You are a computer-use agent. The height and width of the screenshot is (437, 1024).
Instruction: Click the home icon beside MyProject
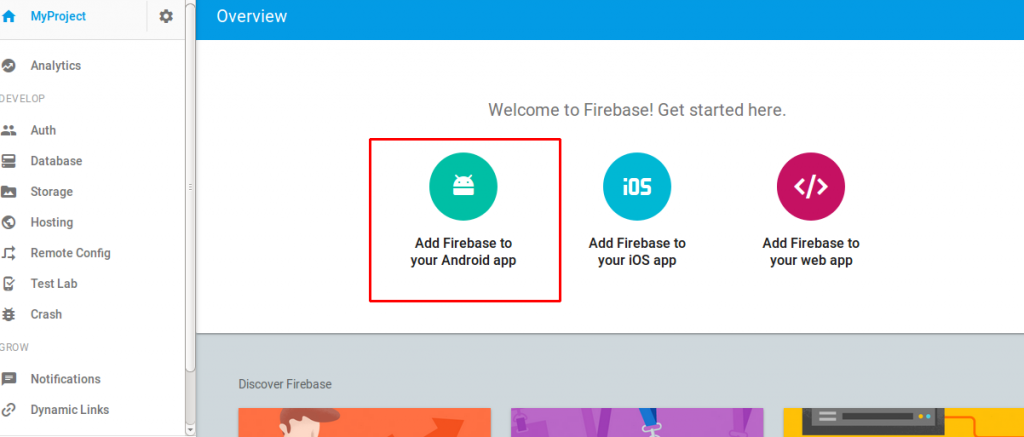tap(8, 16)
